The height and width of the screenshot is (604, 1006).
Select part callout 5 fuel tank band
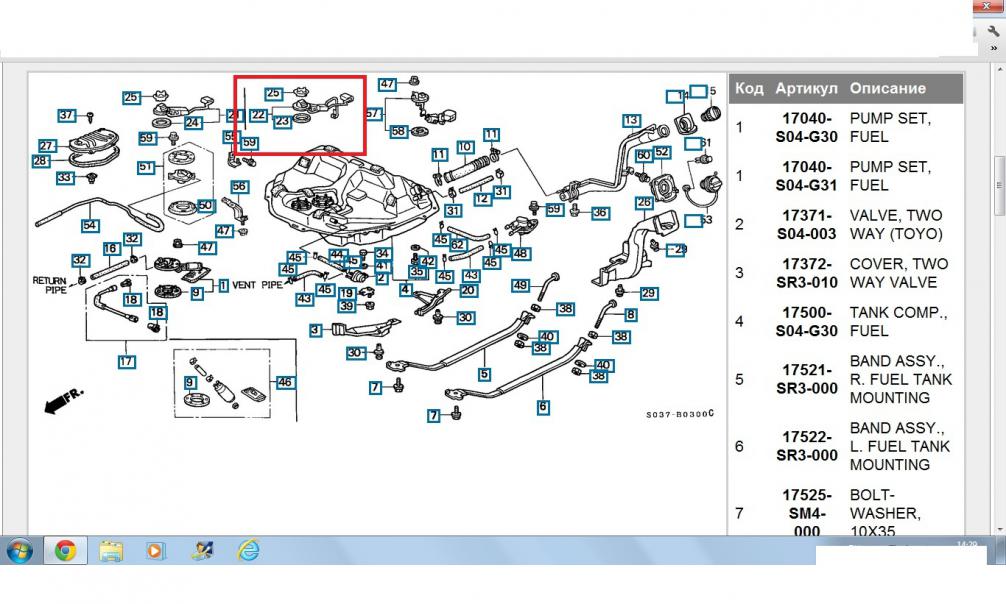pos(484,374)
